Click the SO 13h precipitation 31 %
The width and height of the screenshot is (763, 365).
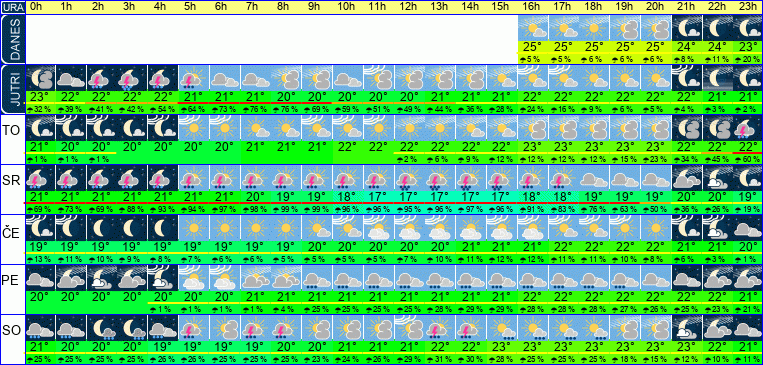tap(440, 360)
